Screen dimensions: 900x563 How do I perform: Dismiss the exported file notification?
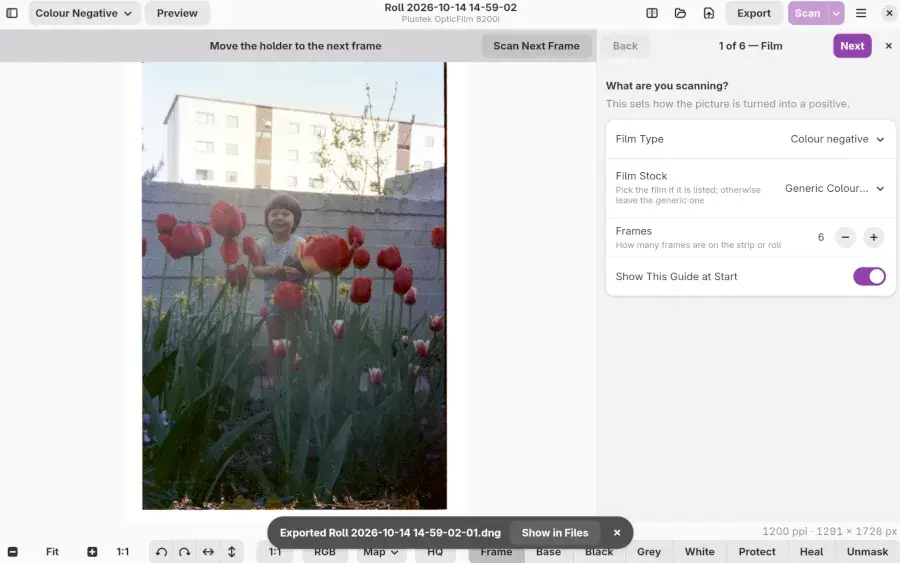[617, 533]
